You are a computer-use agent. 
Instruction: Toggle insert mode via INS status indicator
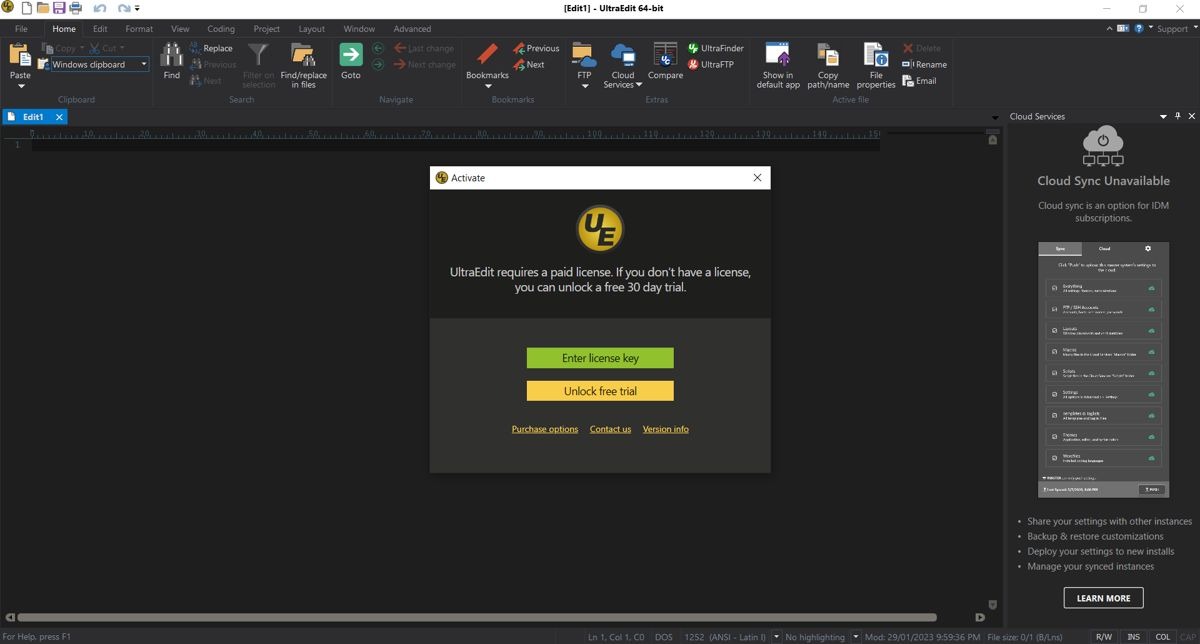pos(1133,636)
